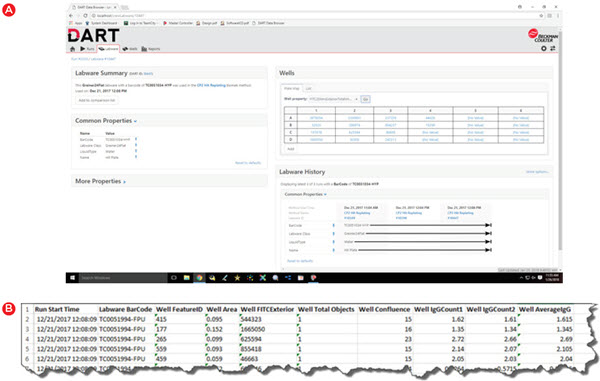
Task: Open the Dec 21 2017 11:04 AM run method link
Action: click(x=357, y=213)
